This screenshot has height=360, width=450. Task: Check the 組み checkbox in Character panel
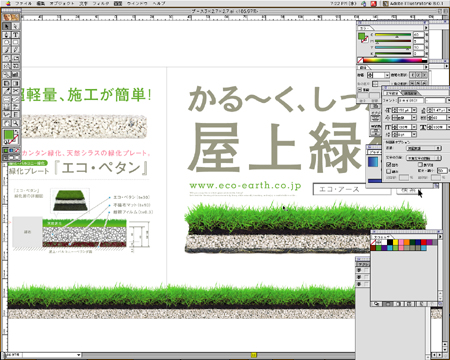pos(389,171)
